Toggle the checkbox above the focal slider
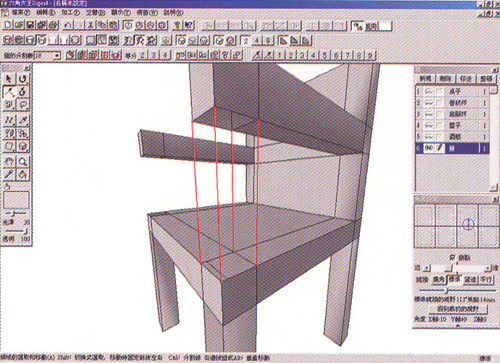The image size is (500, 363). click(452, 257)
